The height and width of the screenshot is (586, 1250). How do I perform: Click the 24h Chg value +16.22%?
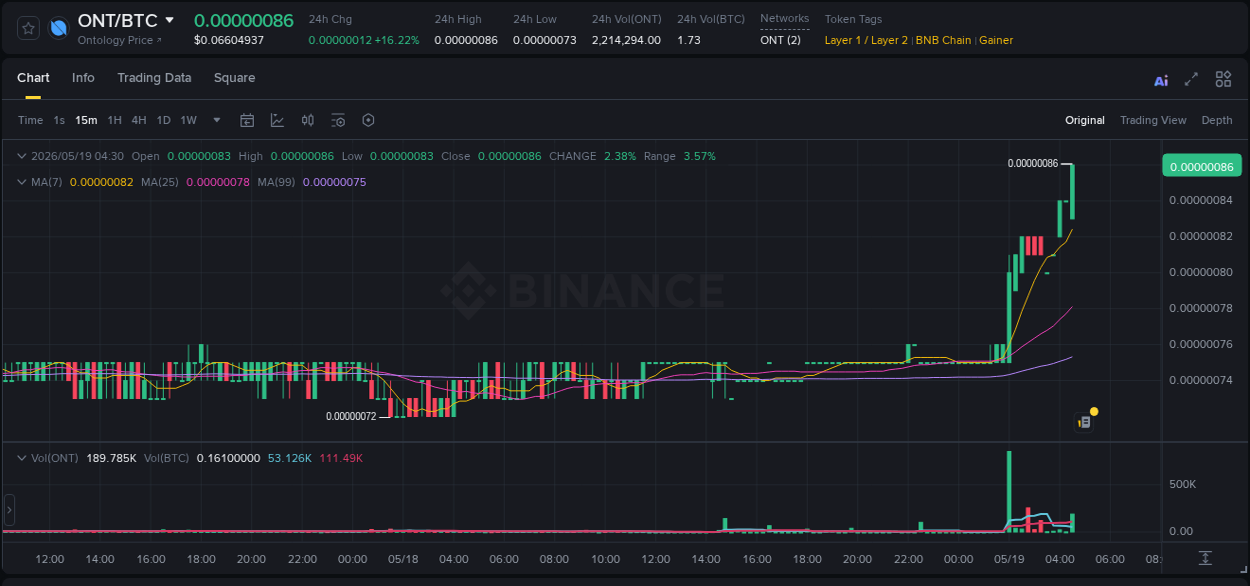coord(396,40)
